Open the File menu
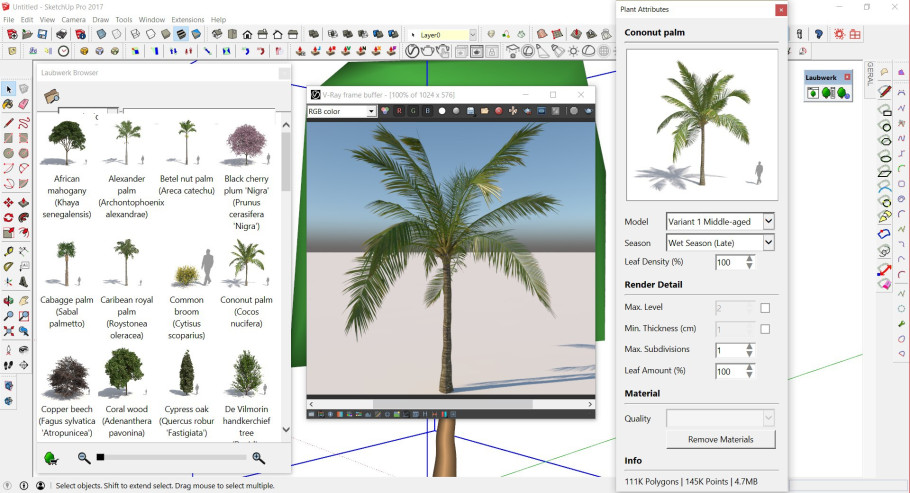This screenshot has width=910, height=493. 9,20
